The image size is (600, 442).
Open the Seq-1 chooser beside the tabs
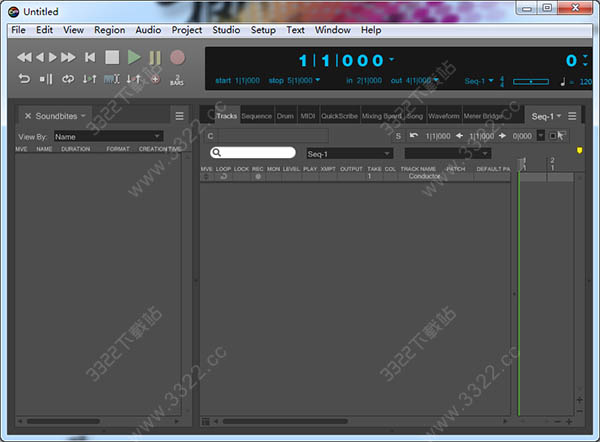coord(545,116)
